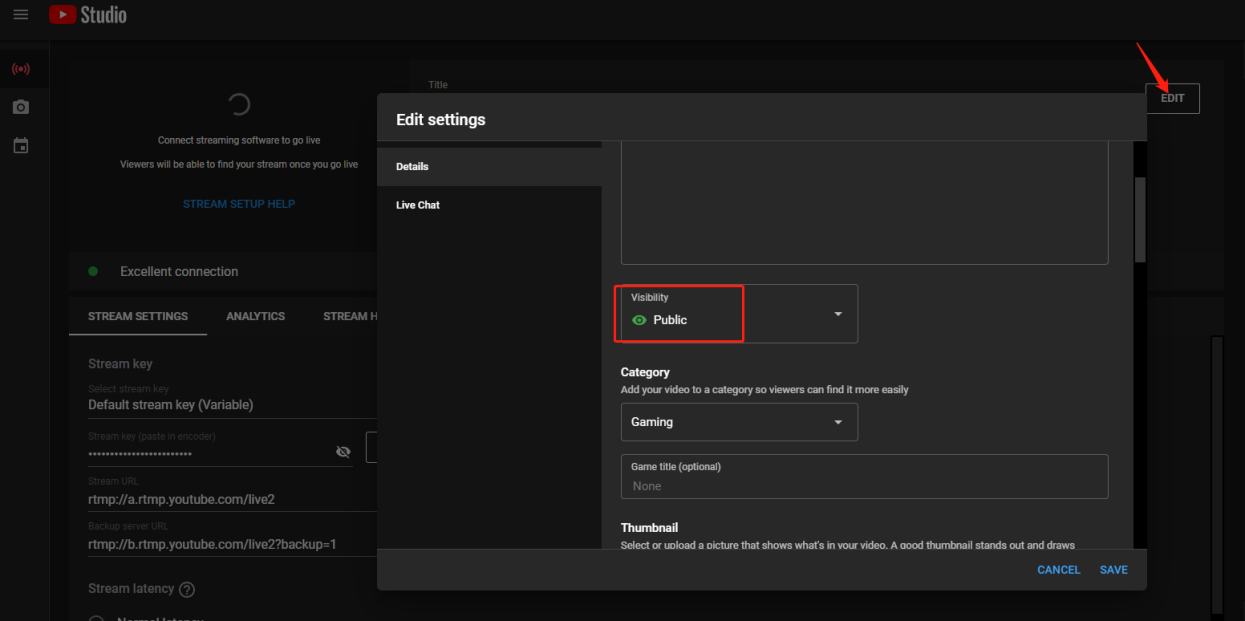Click the Backup server URL value

tap(212, 545)
